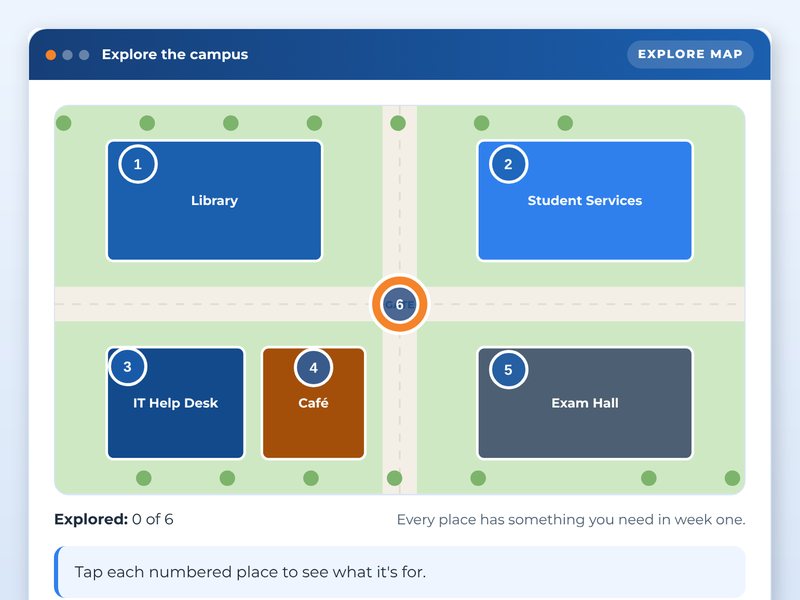
Task: Tap the number 4 marker on Café
Action: [x=313, y=367]
